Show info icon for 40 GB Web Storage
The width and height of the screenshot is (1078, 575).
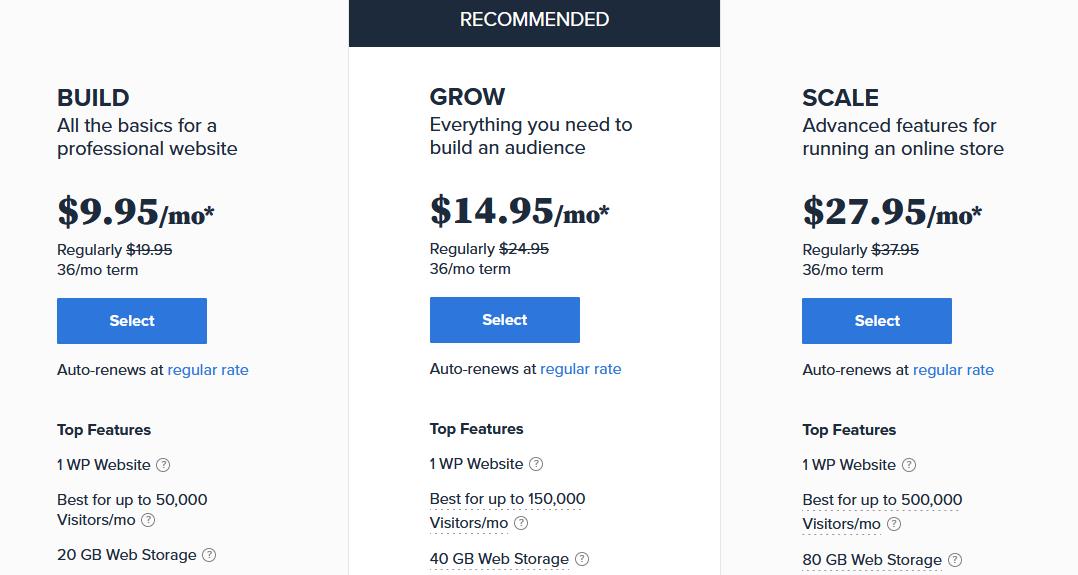click(x=582, y=559)
